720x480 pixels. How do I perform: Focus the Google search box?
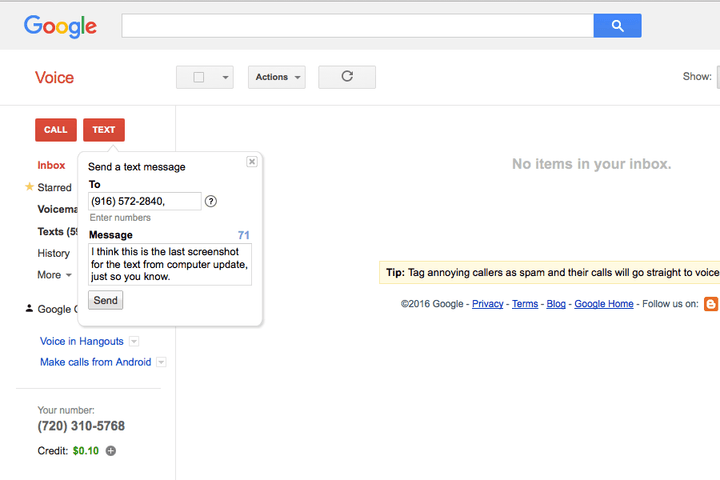pos(358,26)
